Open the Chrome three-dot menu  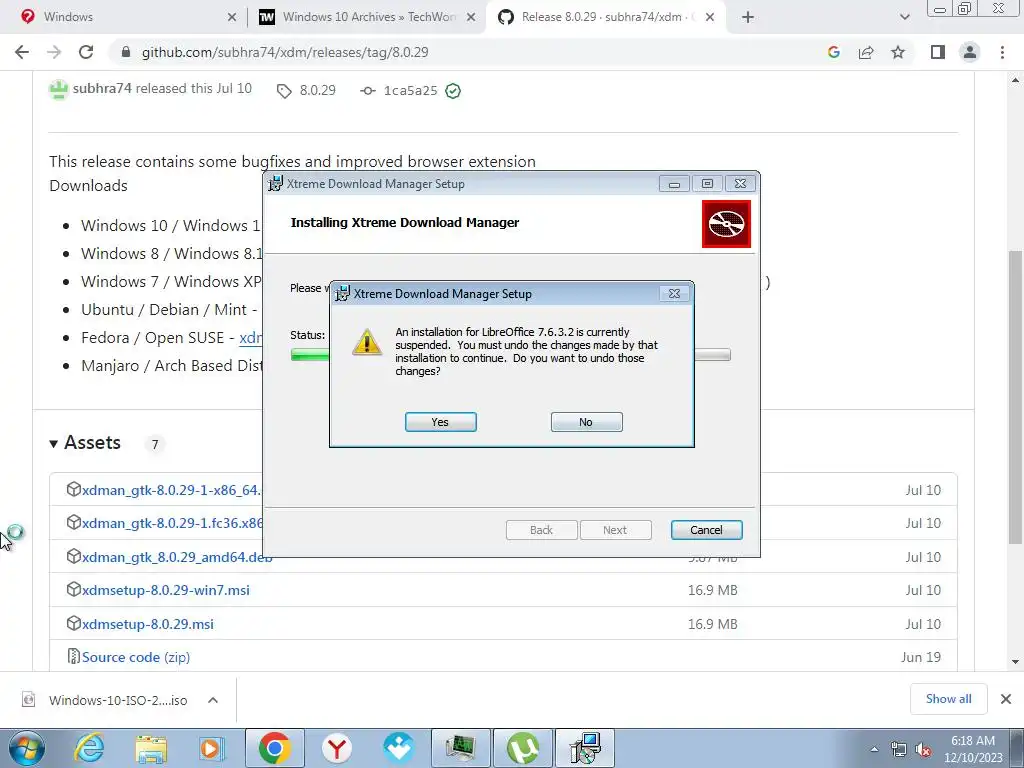[1002, 52]
